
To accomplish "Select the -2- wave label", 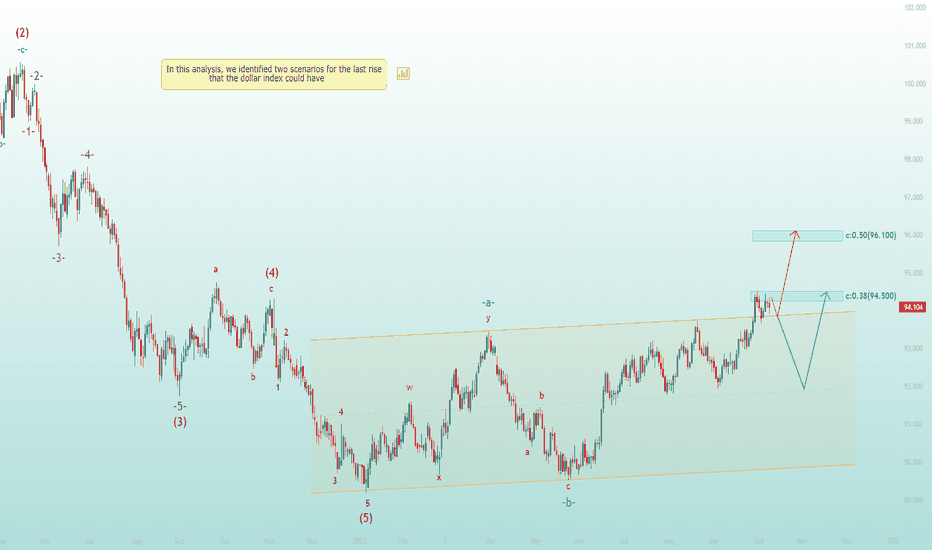I will click(36, 76).
